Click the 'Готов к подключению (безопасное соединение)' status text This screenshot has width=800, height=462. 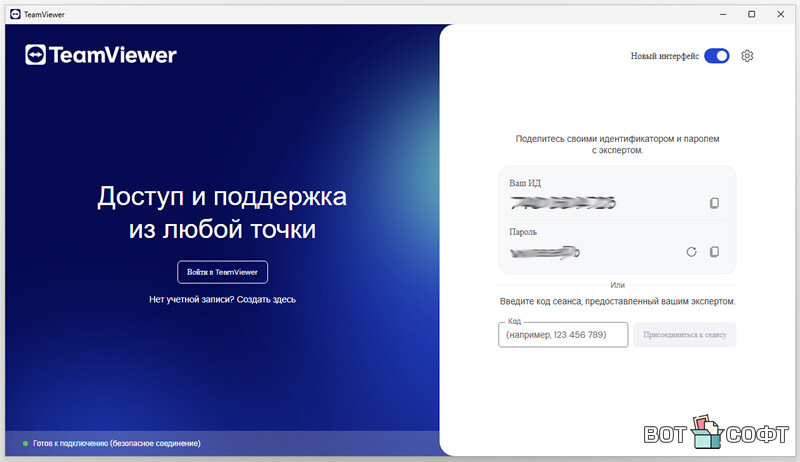pos(117,443)
